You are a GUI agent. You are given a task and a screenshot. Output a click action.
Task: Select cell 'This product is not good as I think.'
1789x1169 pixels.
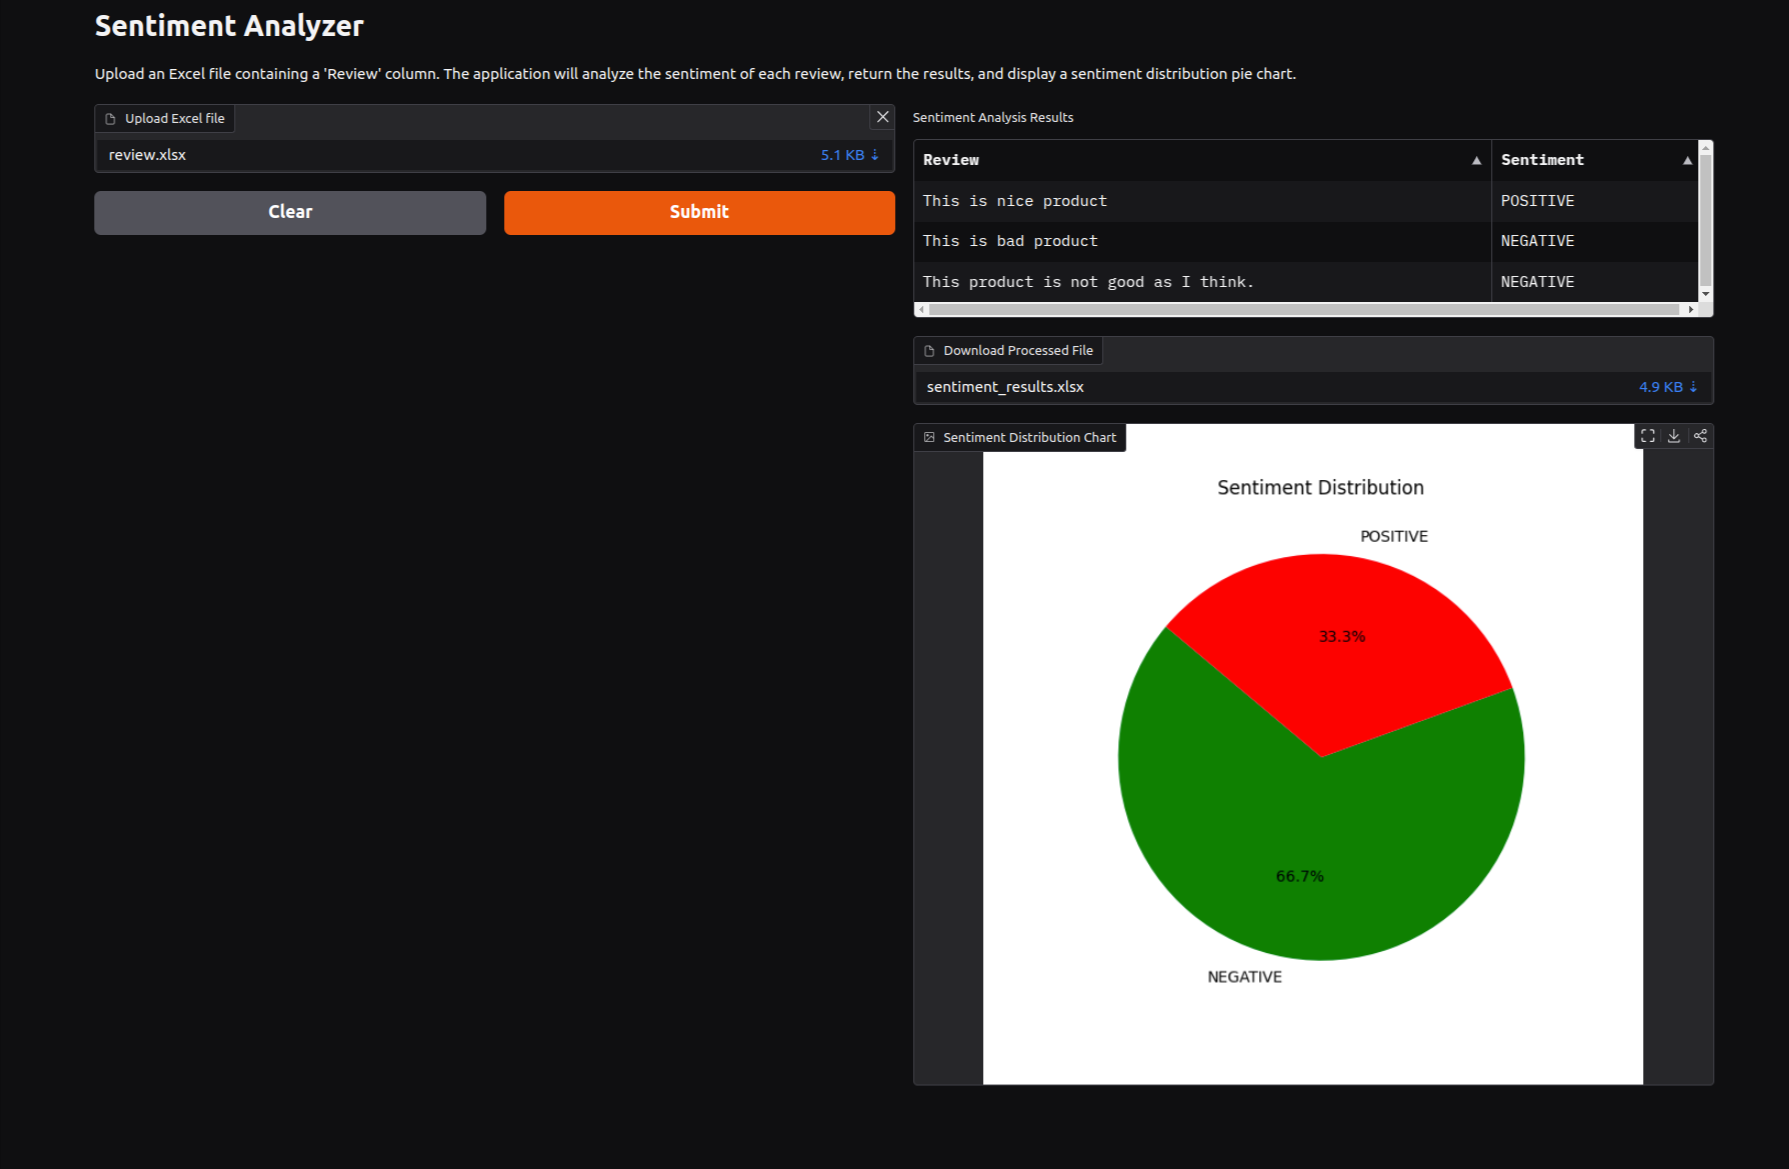(x=1202, y=282)
